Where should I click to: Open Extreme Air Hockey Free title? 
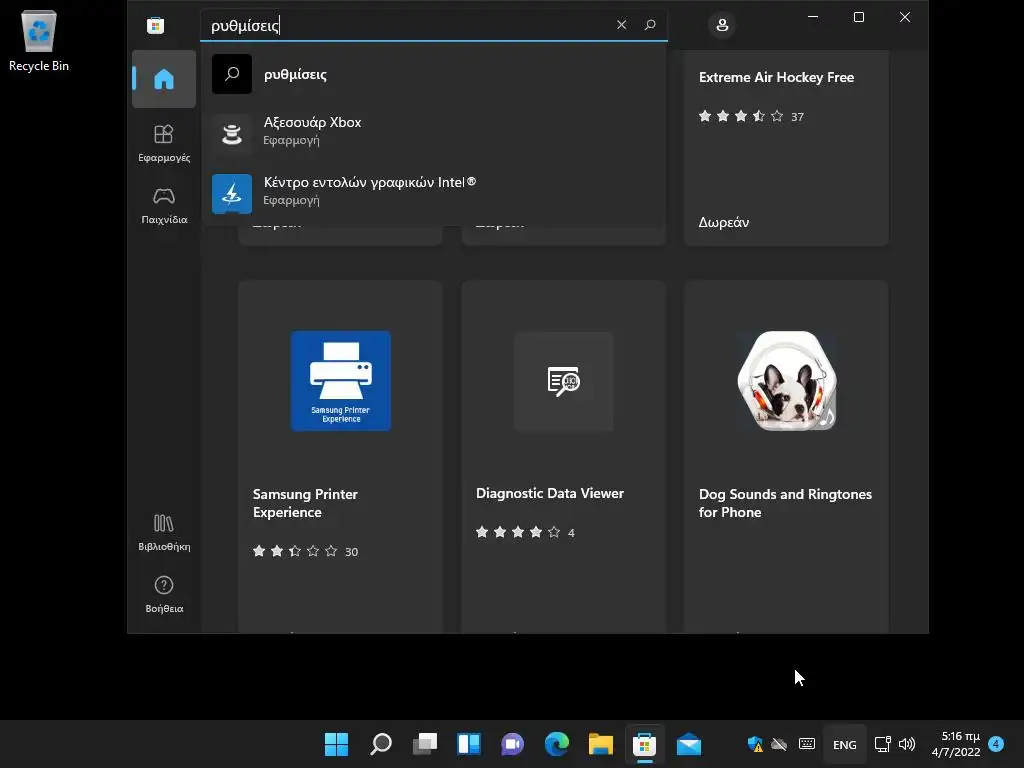pos(776,77)
